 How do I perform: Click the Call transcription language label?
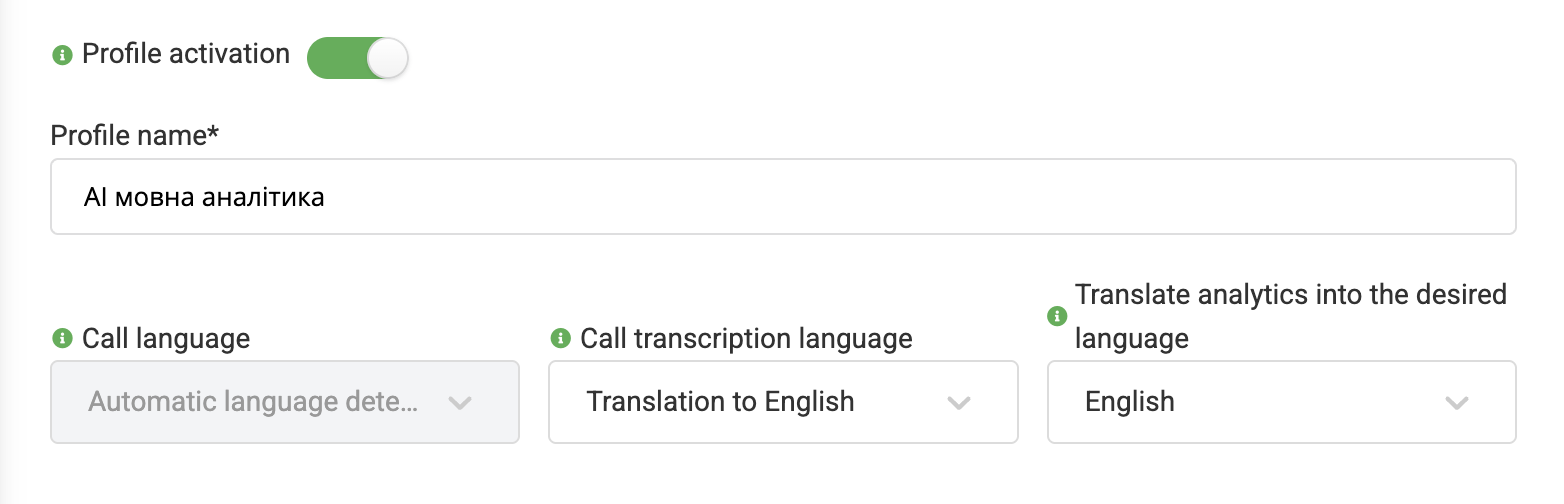(746, 339)
